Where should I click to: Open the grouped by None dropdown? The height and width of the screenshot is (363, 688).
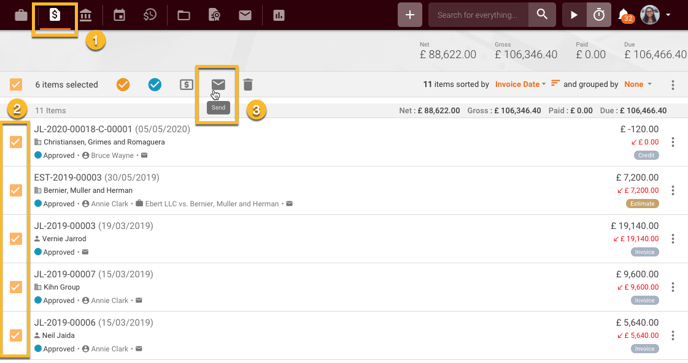638,84
